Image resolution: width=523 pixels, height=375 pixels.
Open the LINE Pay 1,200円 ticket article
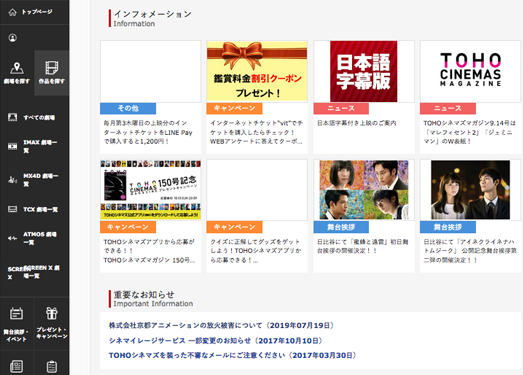click(148, 132)
